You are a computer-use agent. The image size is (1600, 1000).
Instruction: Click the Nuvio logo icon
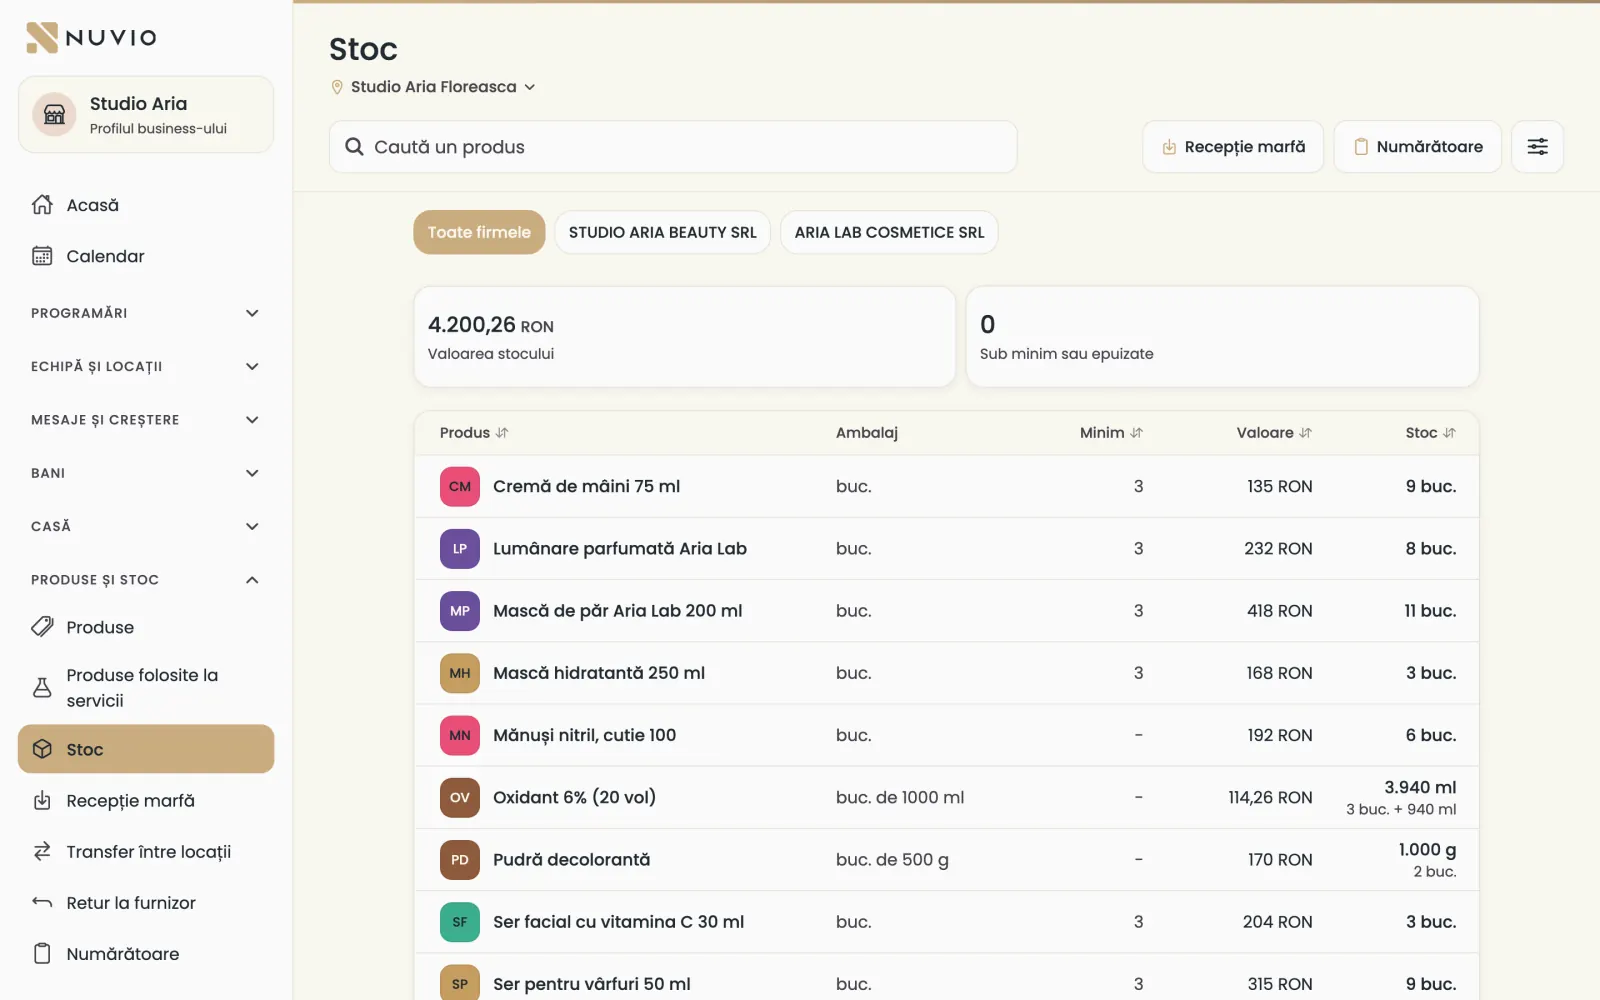(x=42, y=38)
